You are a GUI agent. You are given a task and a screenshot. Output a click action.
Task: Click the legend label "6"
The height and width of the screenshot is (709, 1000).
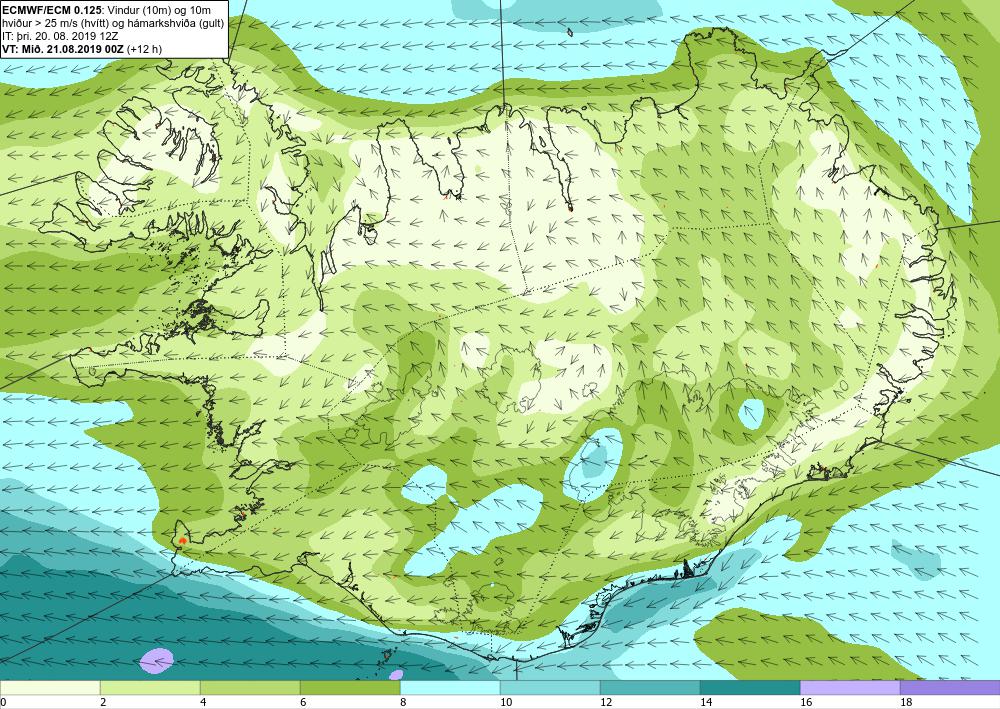303,703
